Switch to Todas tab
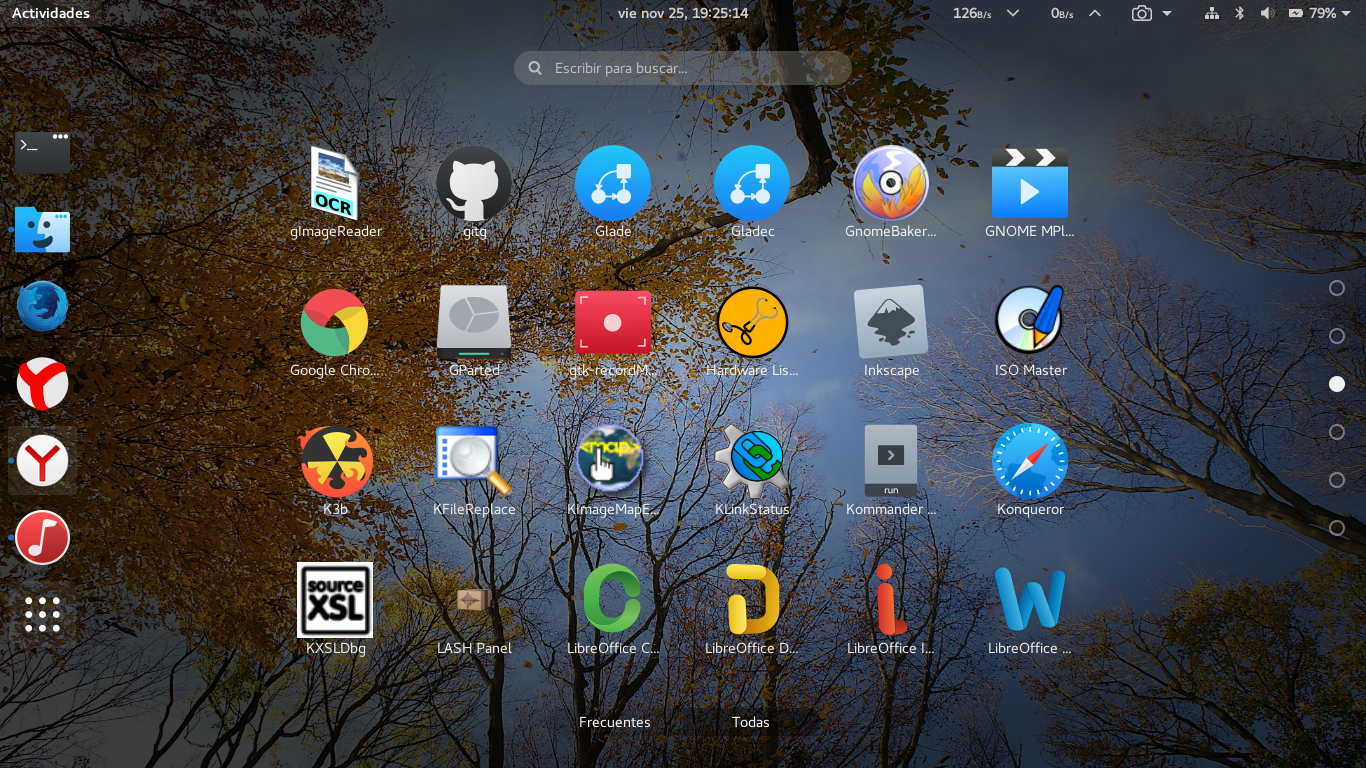The height and width of the screenshot is (768, 1366). [751, 722]
